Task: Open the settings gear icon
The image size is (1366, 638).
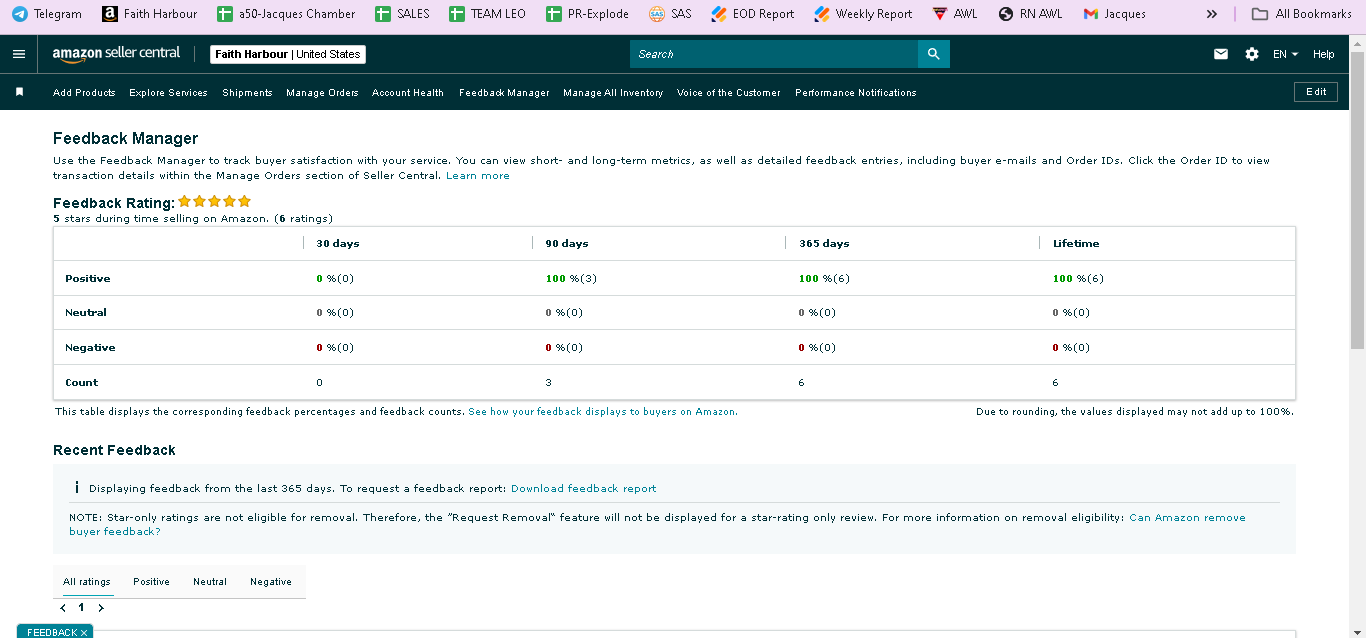Action: [x=1252, y=54]
